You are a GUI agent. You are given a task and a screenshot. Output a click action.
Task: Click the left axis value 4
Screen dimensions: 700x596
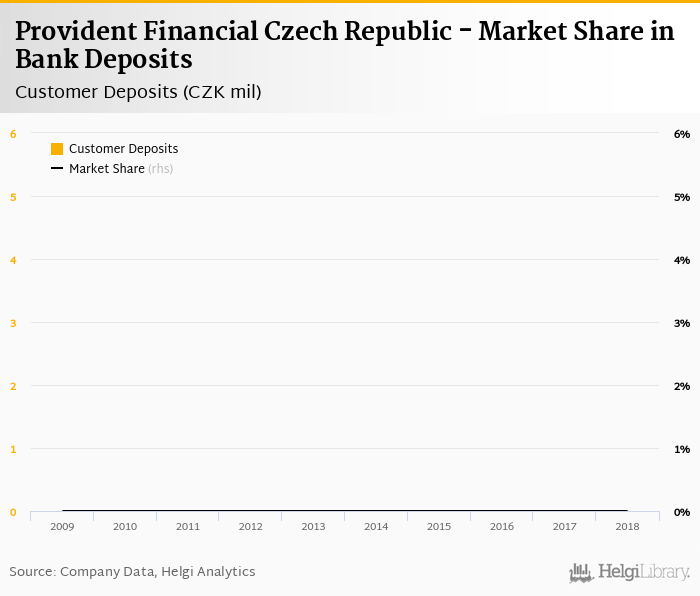tap(13, 260)
